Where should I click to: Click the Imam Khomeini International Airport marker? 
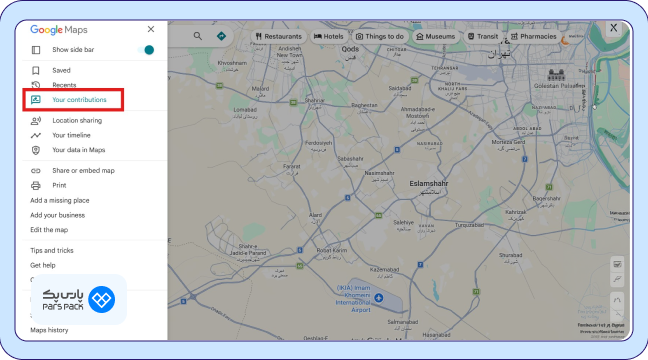[x=379, y=298]
